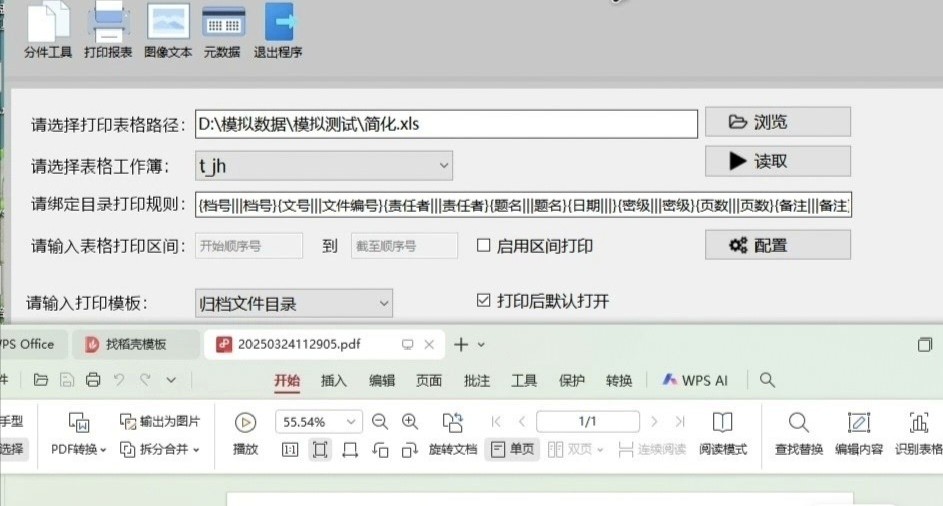Viewport: 943px width, 506px height.
Task: Open the 拆分合并 dropdown
Action: coord(160,449)
